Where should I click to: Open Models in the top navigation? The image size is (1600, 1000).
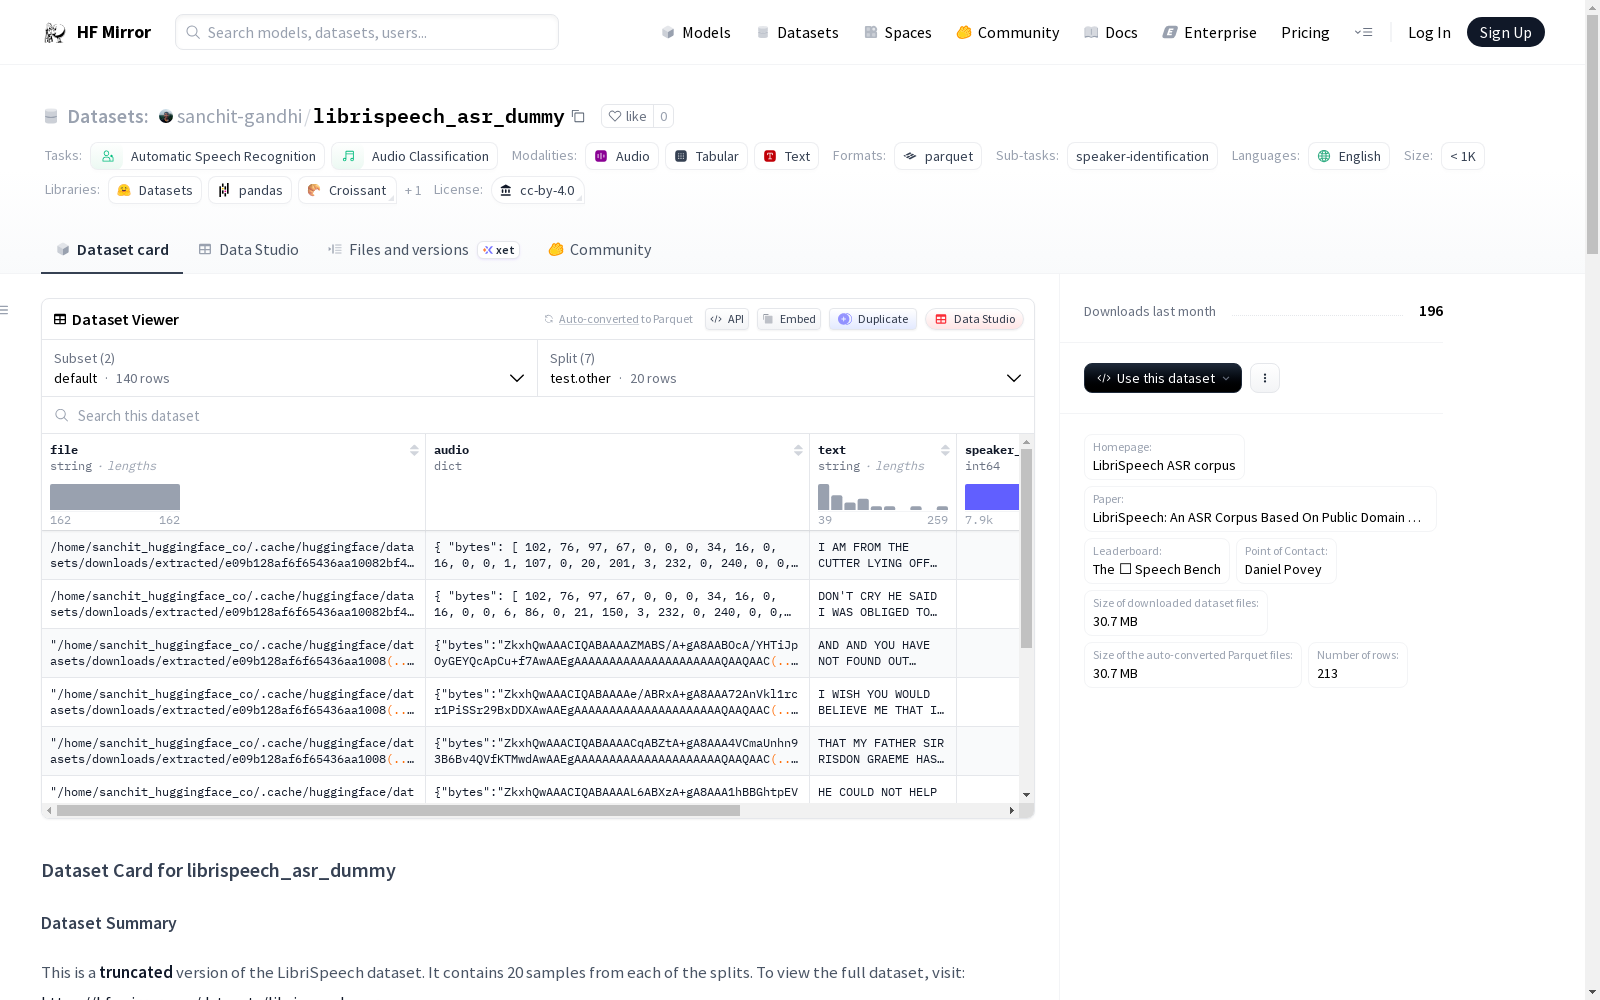[696, 33]
